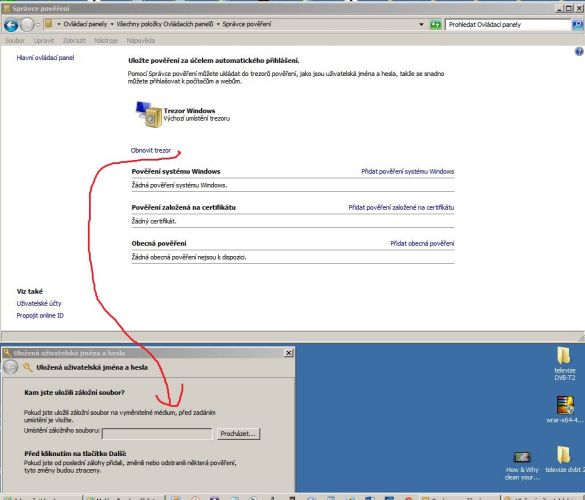Click the Správce pověření title bar icon

[x=6, y=8]
